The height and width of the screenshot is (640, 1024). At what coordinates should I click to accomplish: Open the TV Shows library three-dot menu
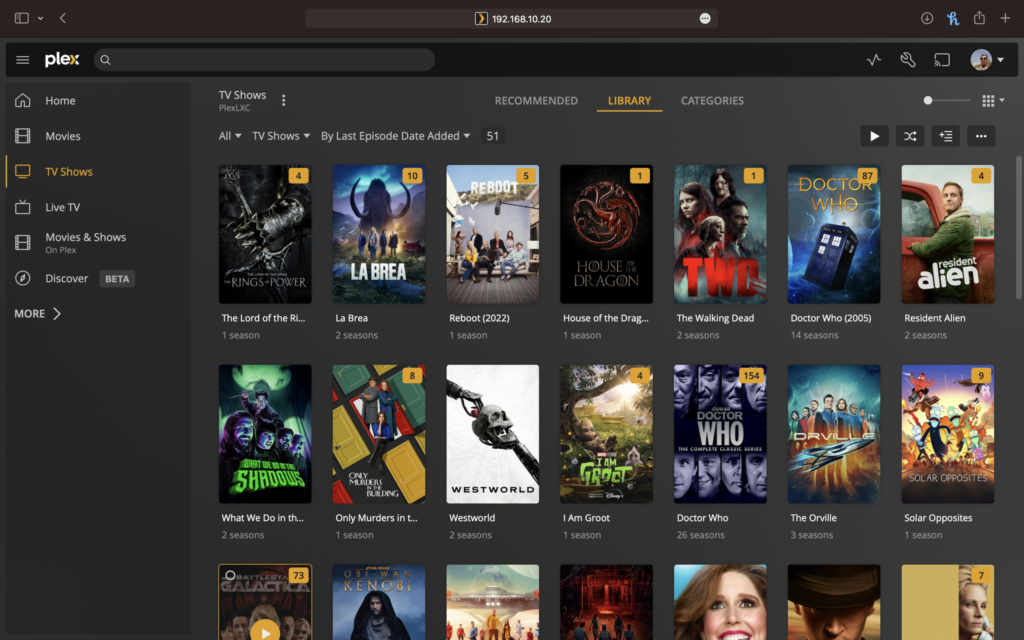[x=283, y=100]
